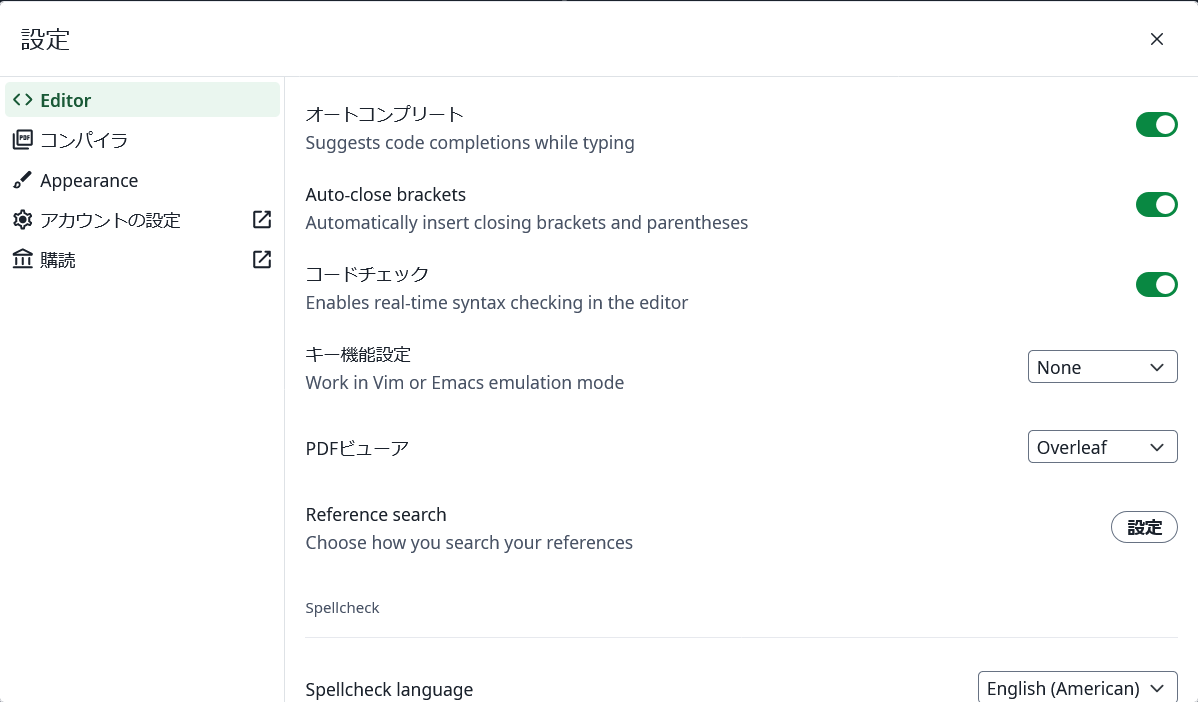Open the Spellcheck language dropdown

point(1076,688)
